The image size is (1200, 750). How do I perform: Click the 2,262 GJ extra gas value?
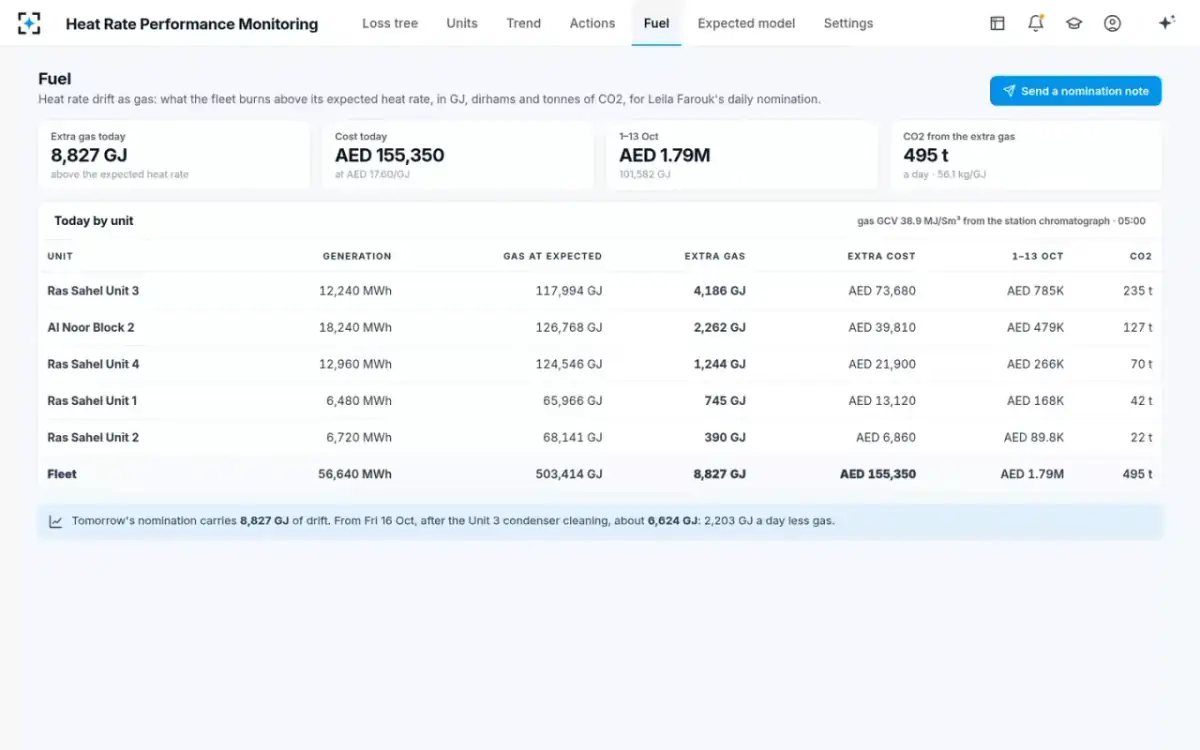click(x=719, y=327)
